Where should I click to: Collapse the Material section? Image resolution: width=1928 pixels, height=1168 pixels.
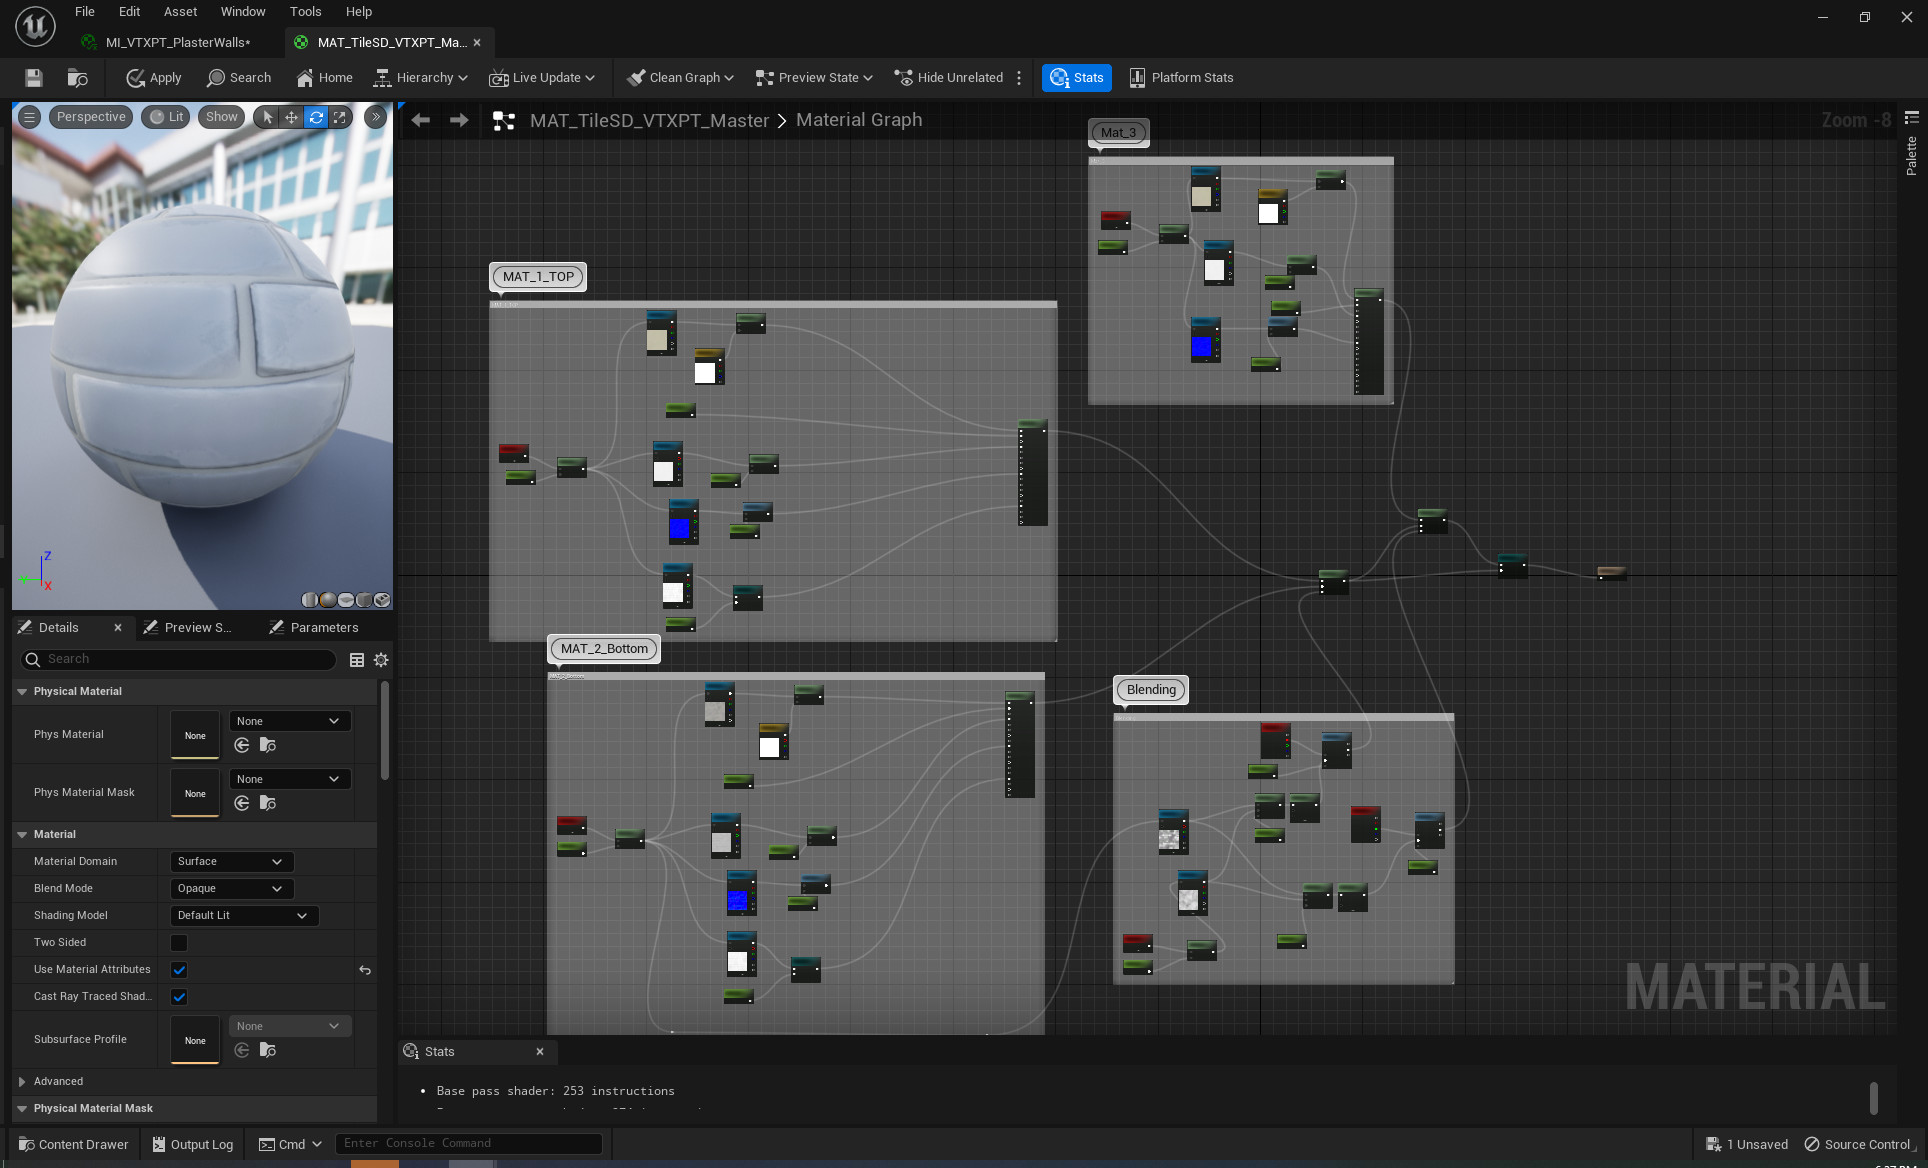22,835
